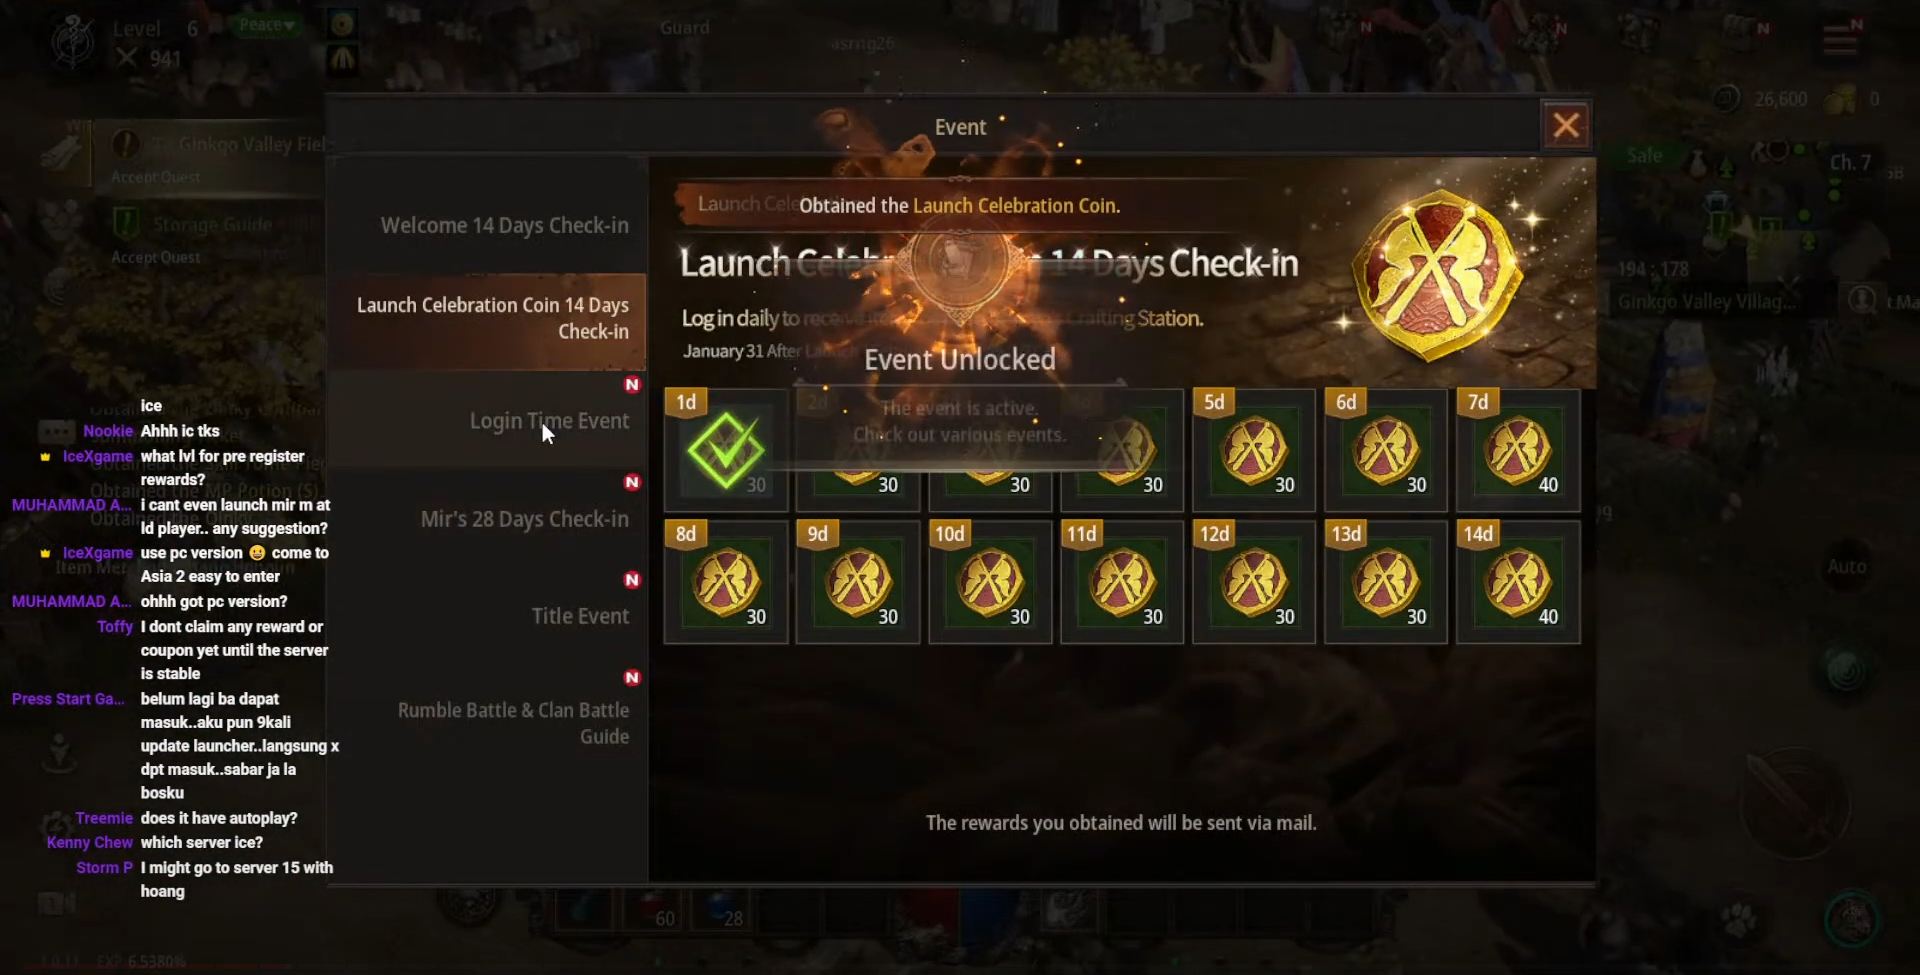Select the Title Event tab
Screen dimensions: 1920x975
487,616
